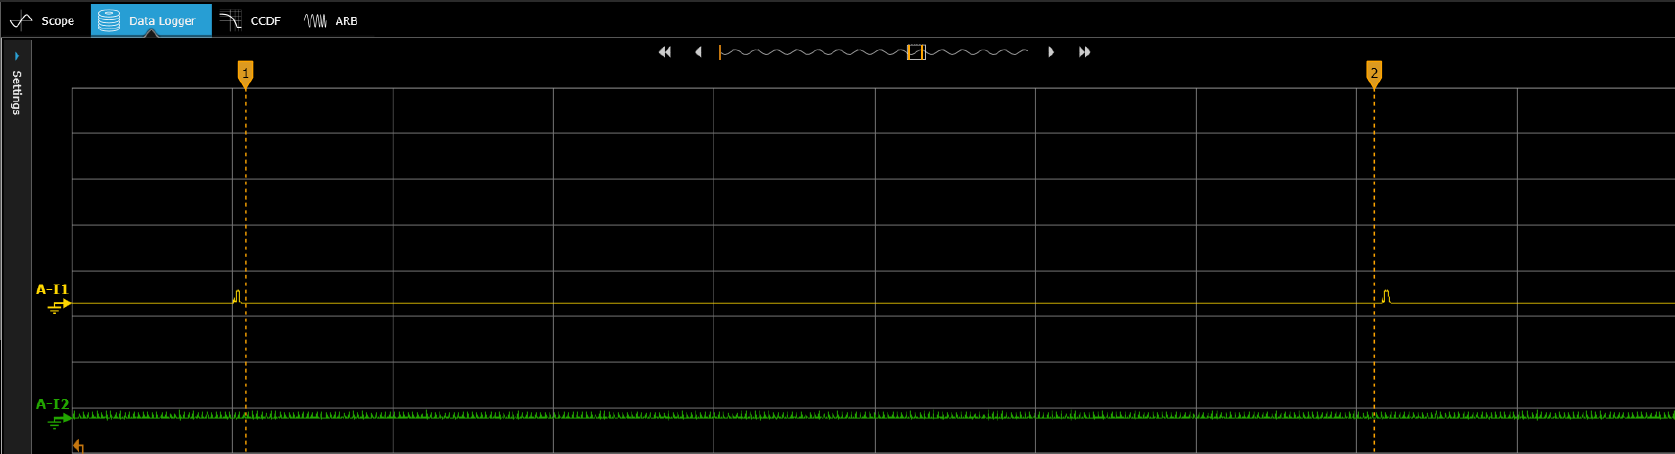Viewport: 1675px width, 454px height.
Task: Click the view window box in overview strip
Action: [x=915, y=52]
